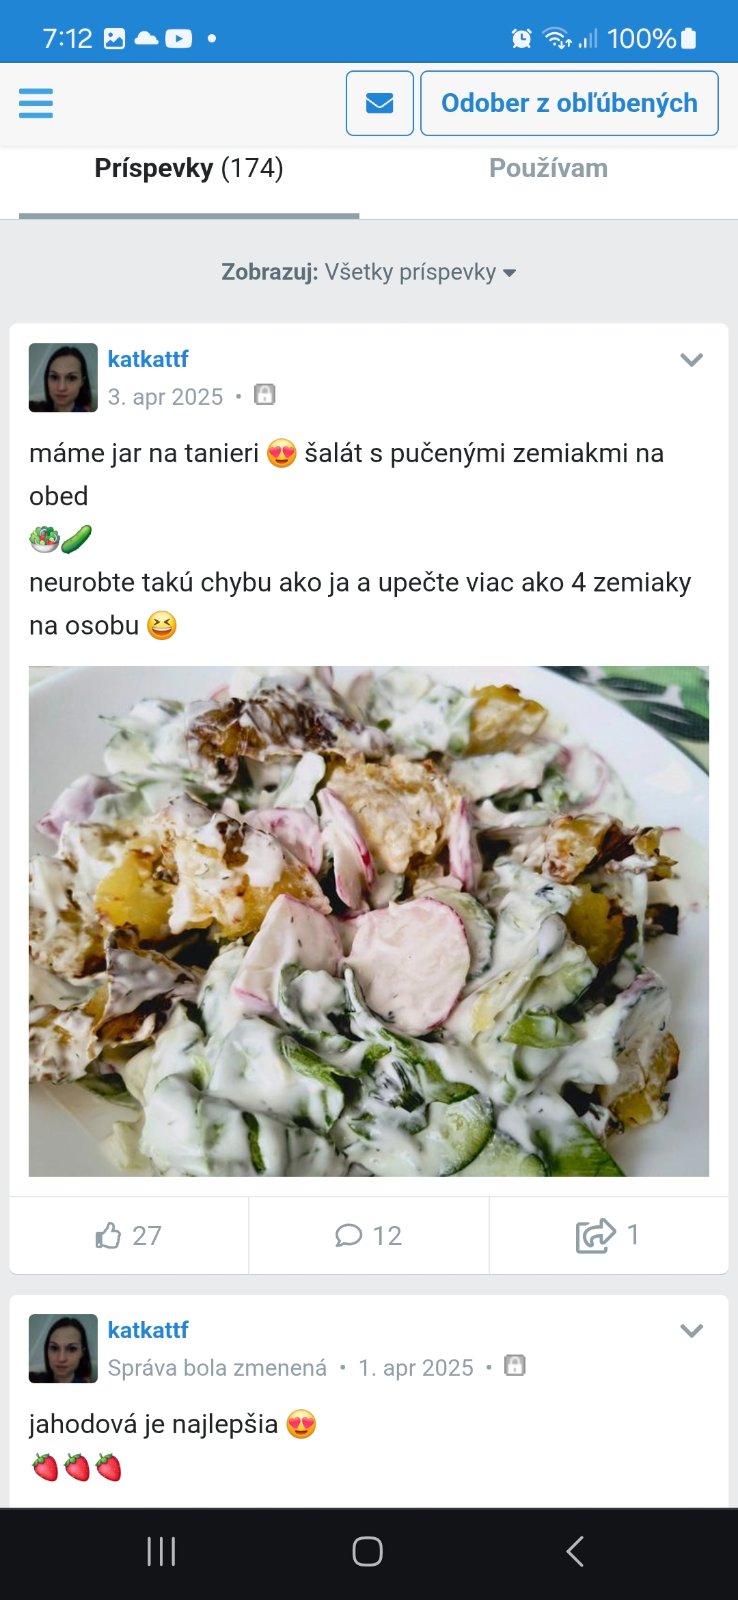Expand the salad post options chevron

coord(692,360)
